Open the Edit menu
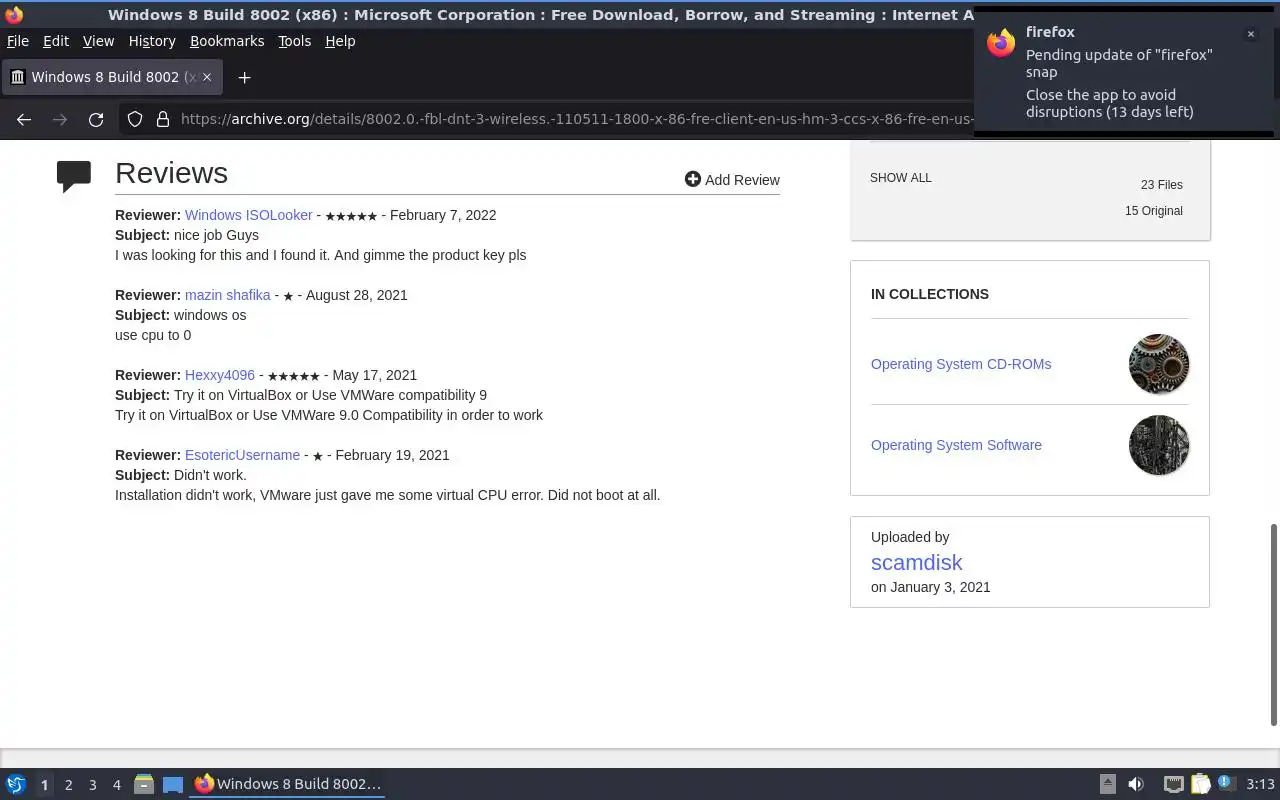 56,41
